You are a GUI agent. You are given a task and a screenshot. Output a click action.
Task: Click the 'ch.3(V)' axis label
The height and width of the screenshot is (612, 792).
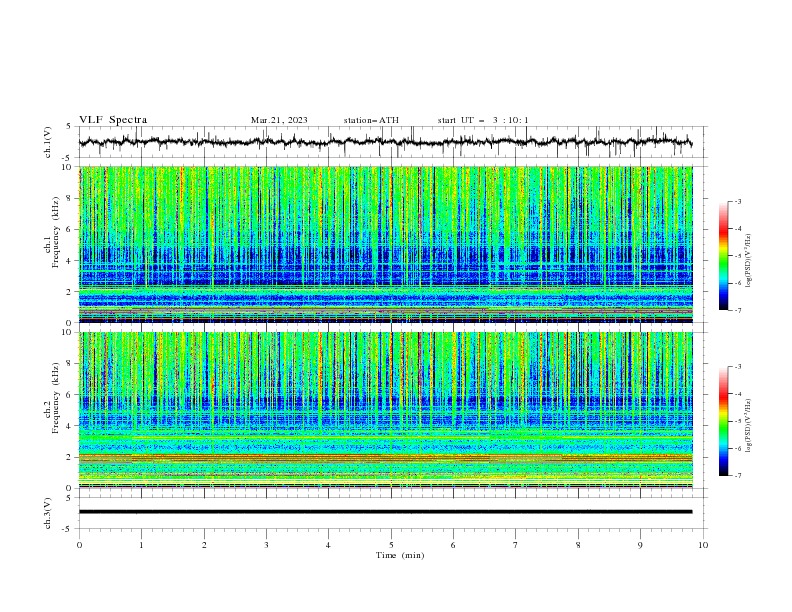pyautogui.click(x=48, y=513)
